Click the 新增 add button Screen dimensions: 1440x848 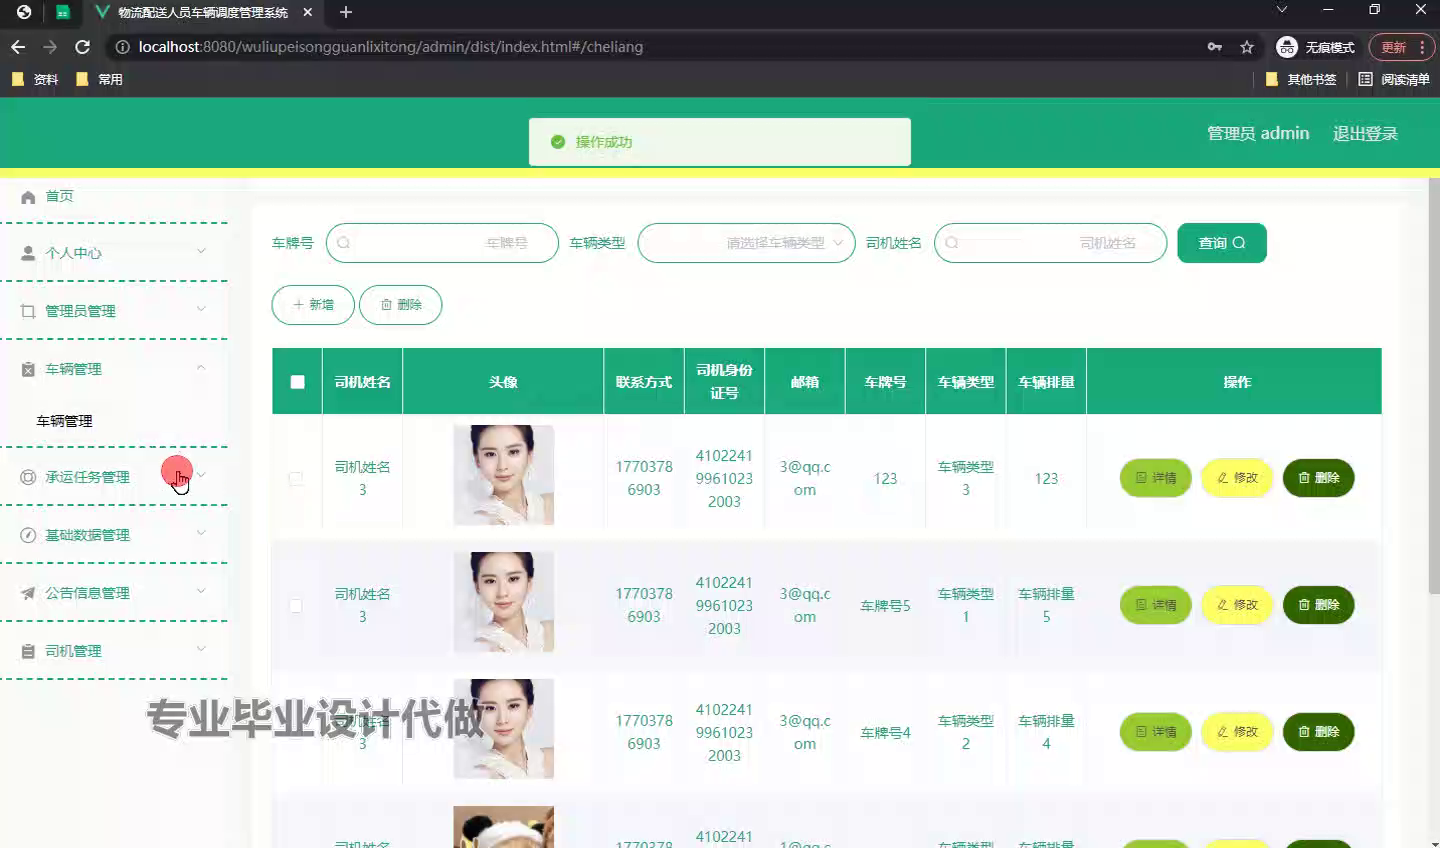313,305
